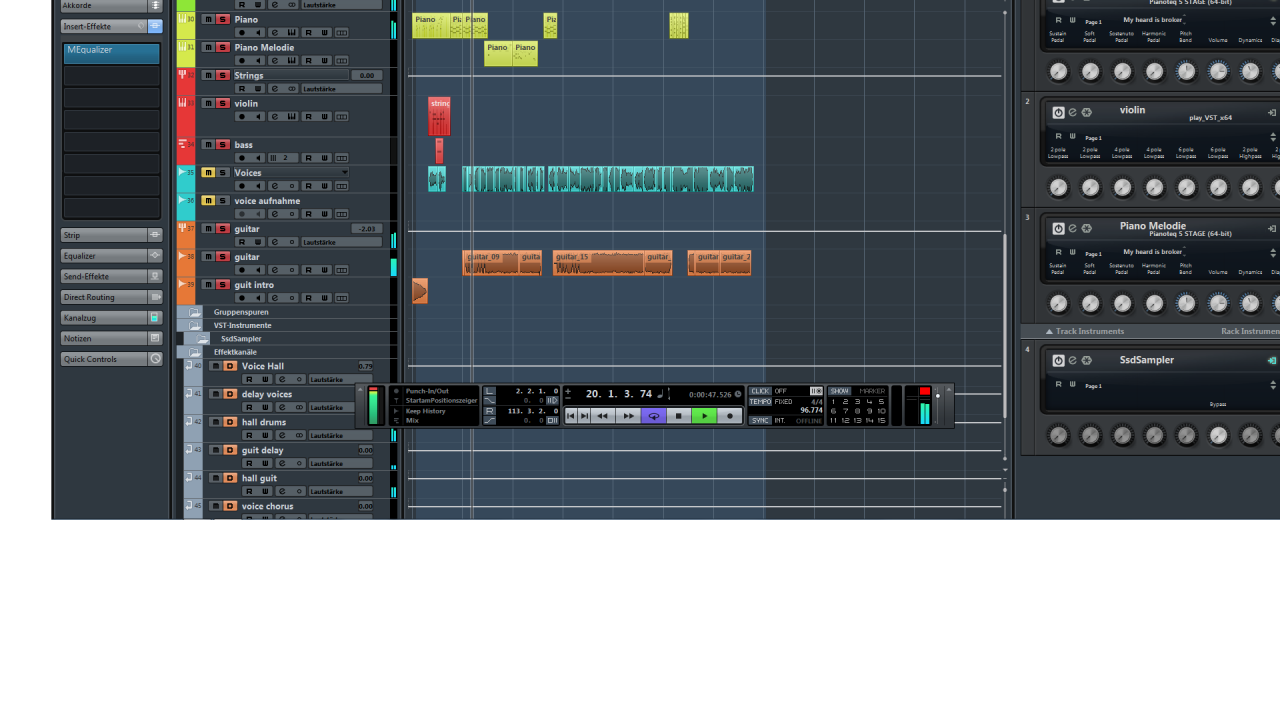Unmute the Voices track
Screen dimensions: 1280x720
click(208, 173)
